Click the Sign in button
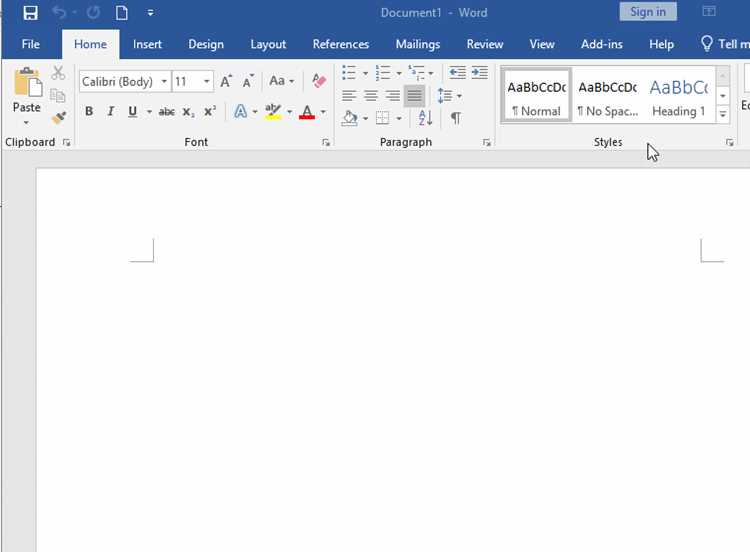This screenshot has height=552, width=750. click(x=648, y=12)
